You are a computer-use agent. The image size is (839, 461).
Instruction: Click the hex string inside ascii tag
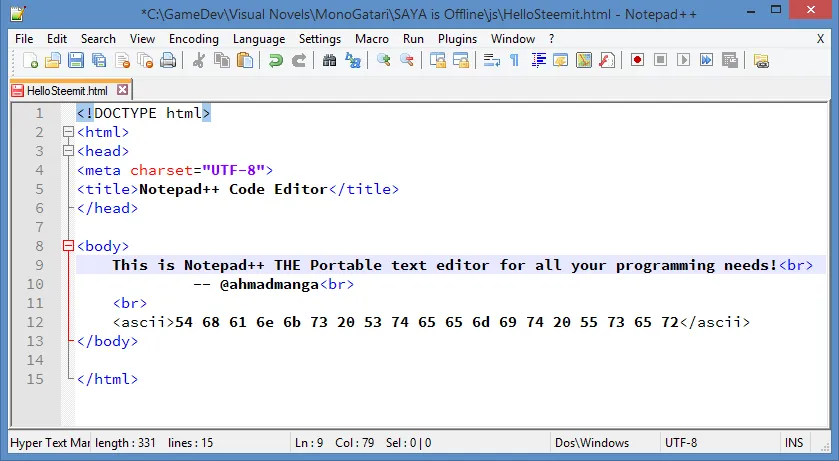[426, 322]
